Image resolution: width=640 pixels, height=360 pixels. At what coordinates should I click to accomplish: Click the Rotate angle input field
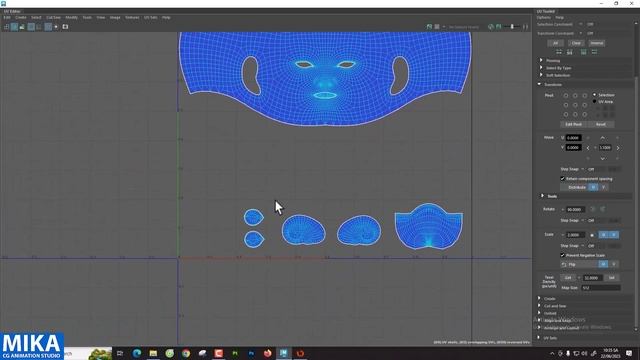coord(576,209)
